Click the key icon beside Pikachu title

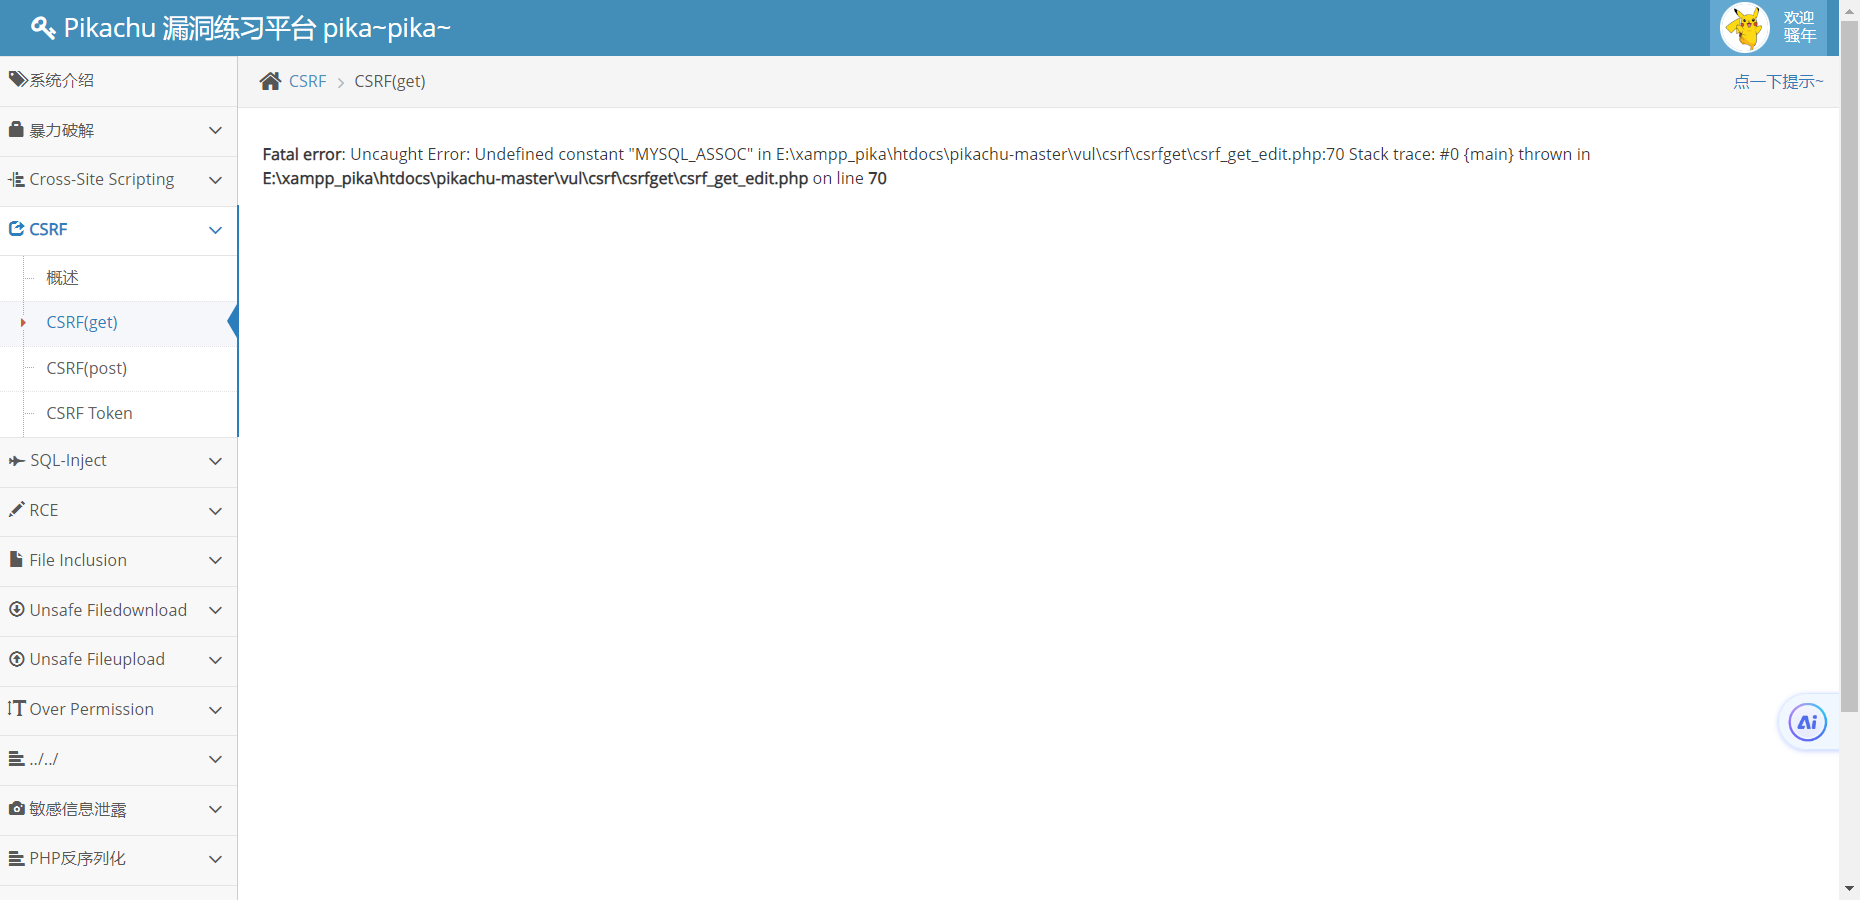pos(43,27)
